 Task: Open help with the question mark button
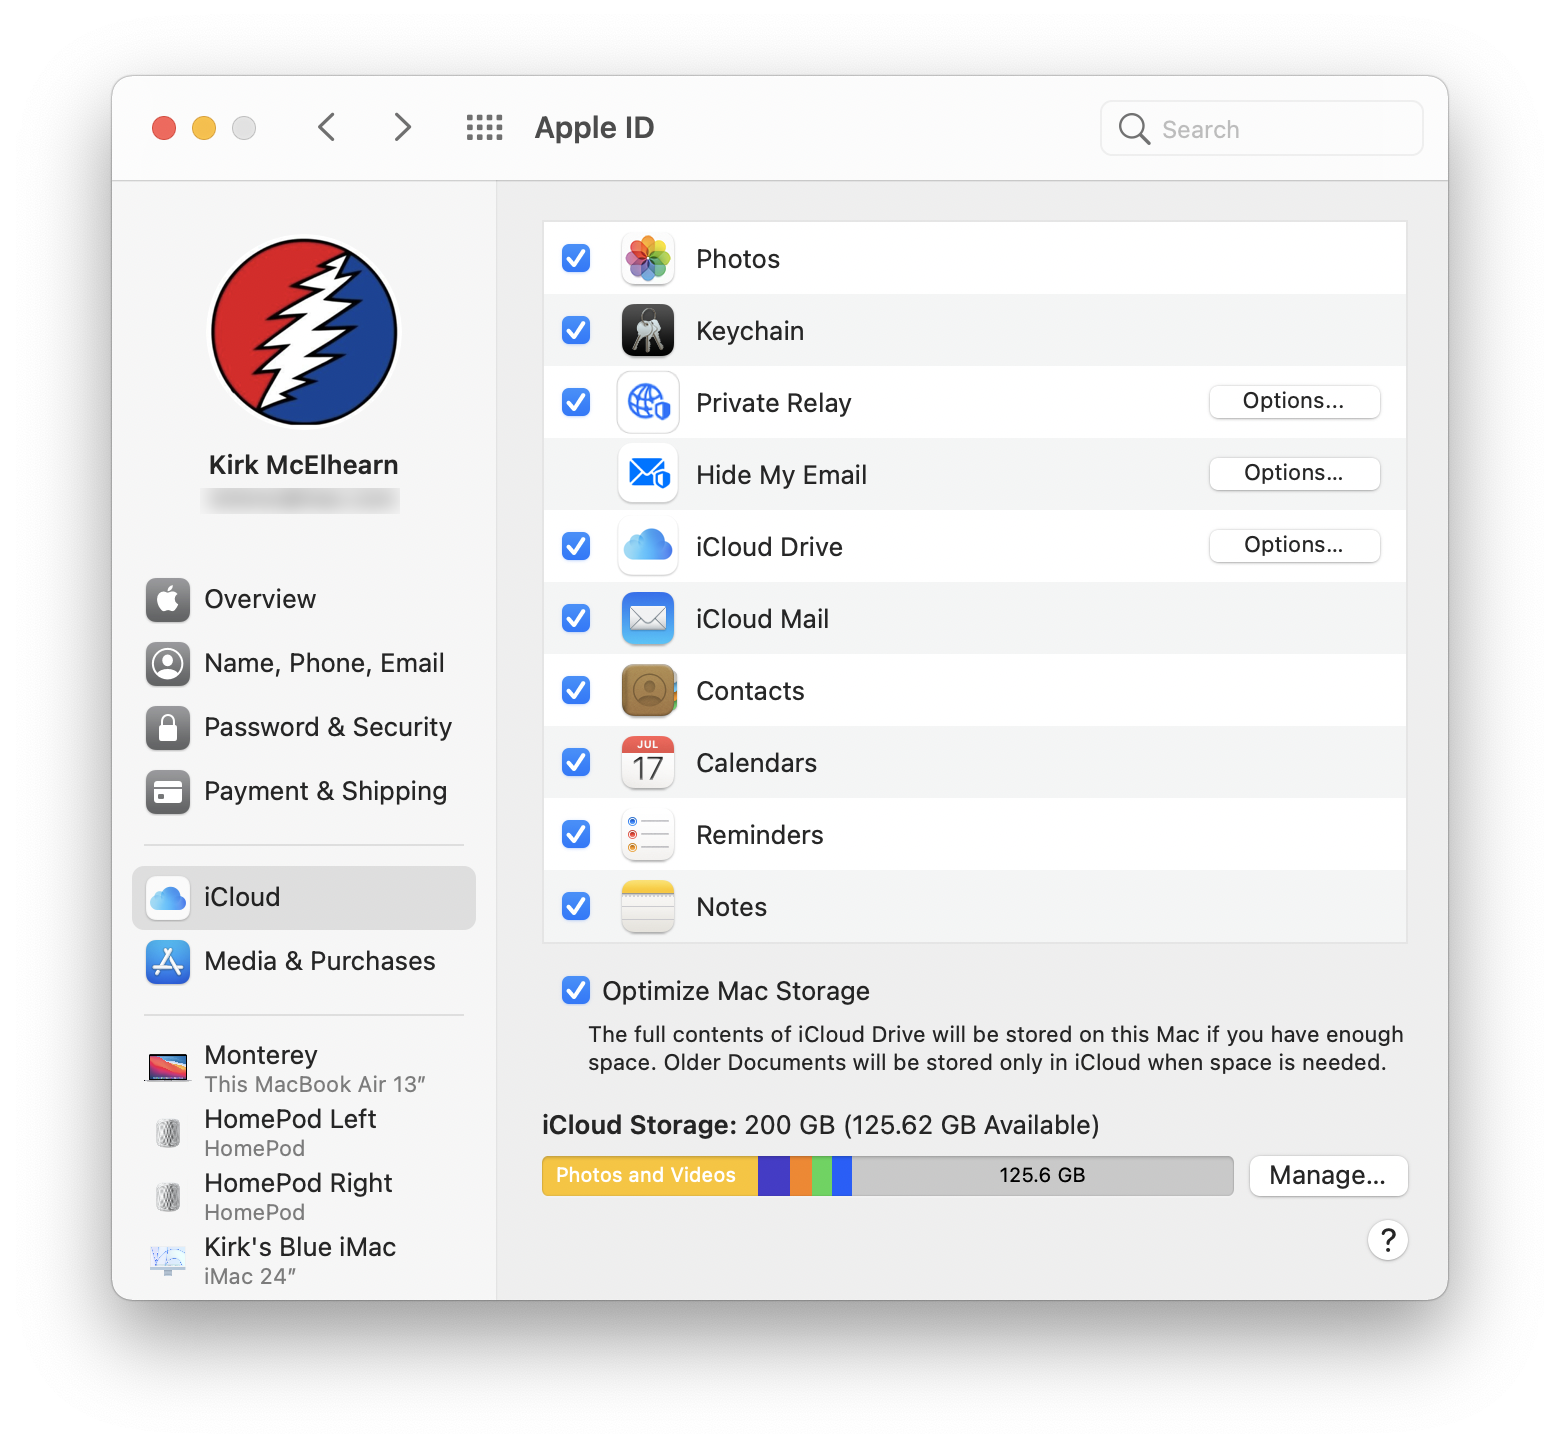coord(1388,1240)
